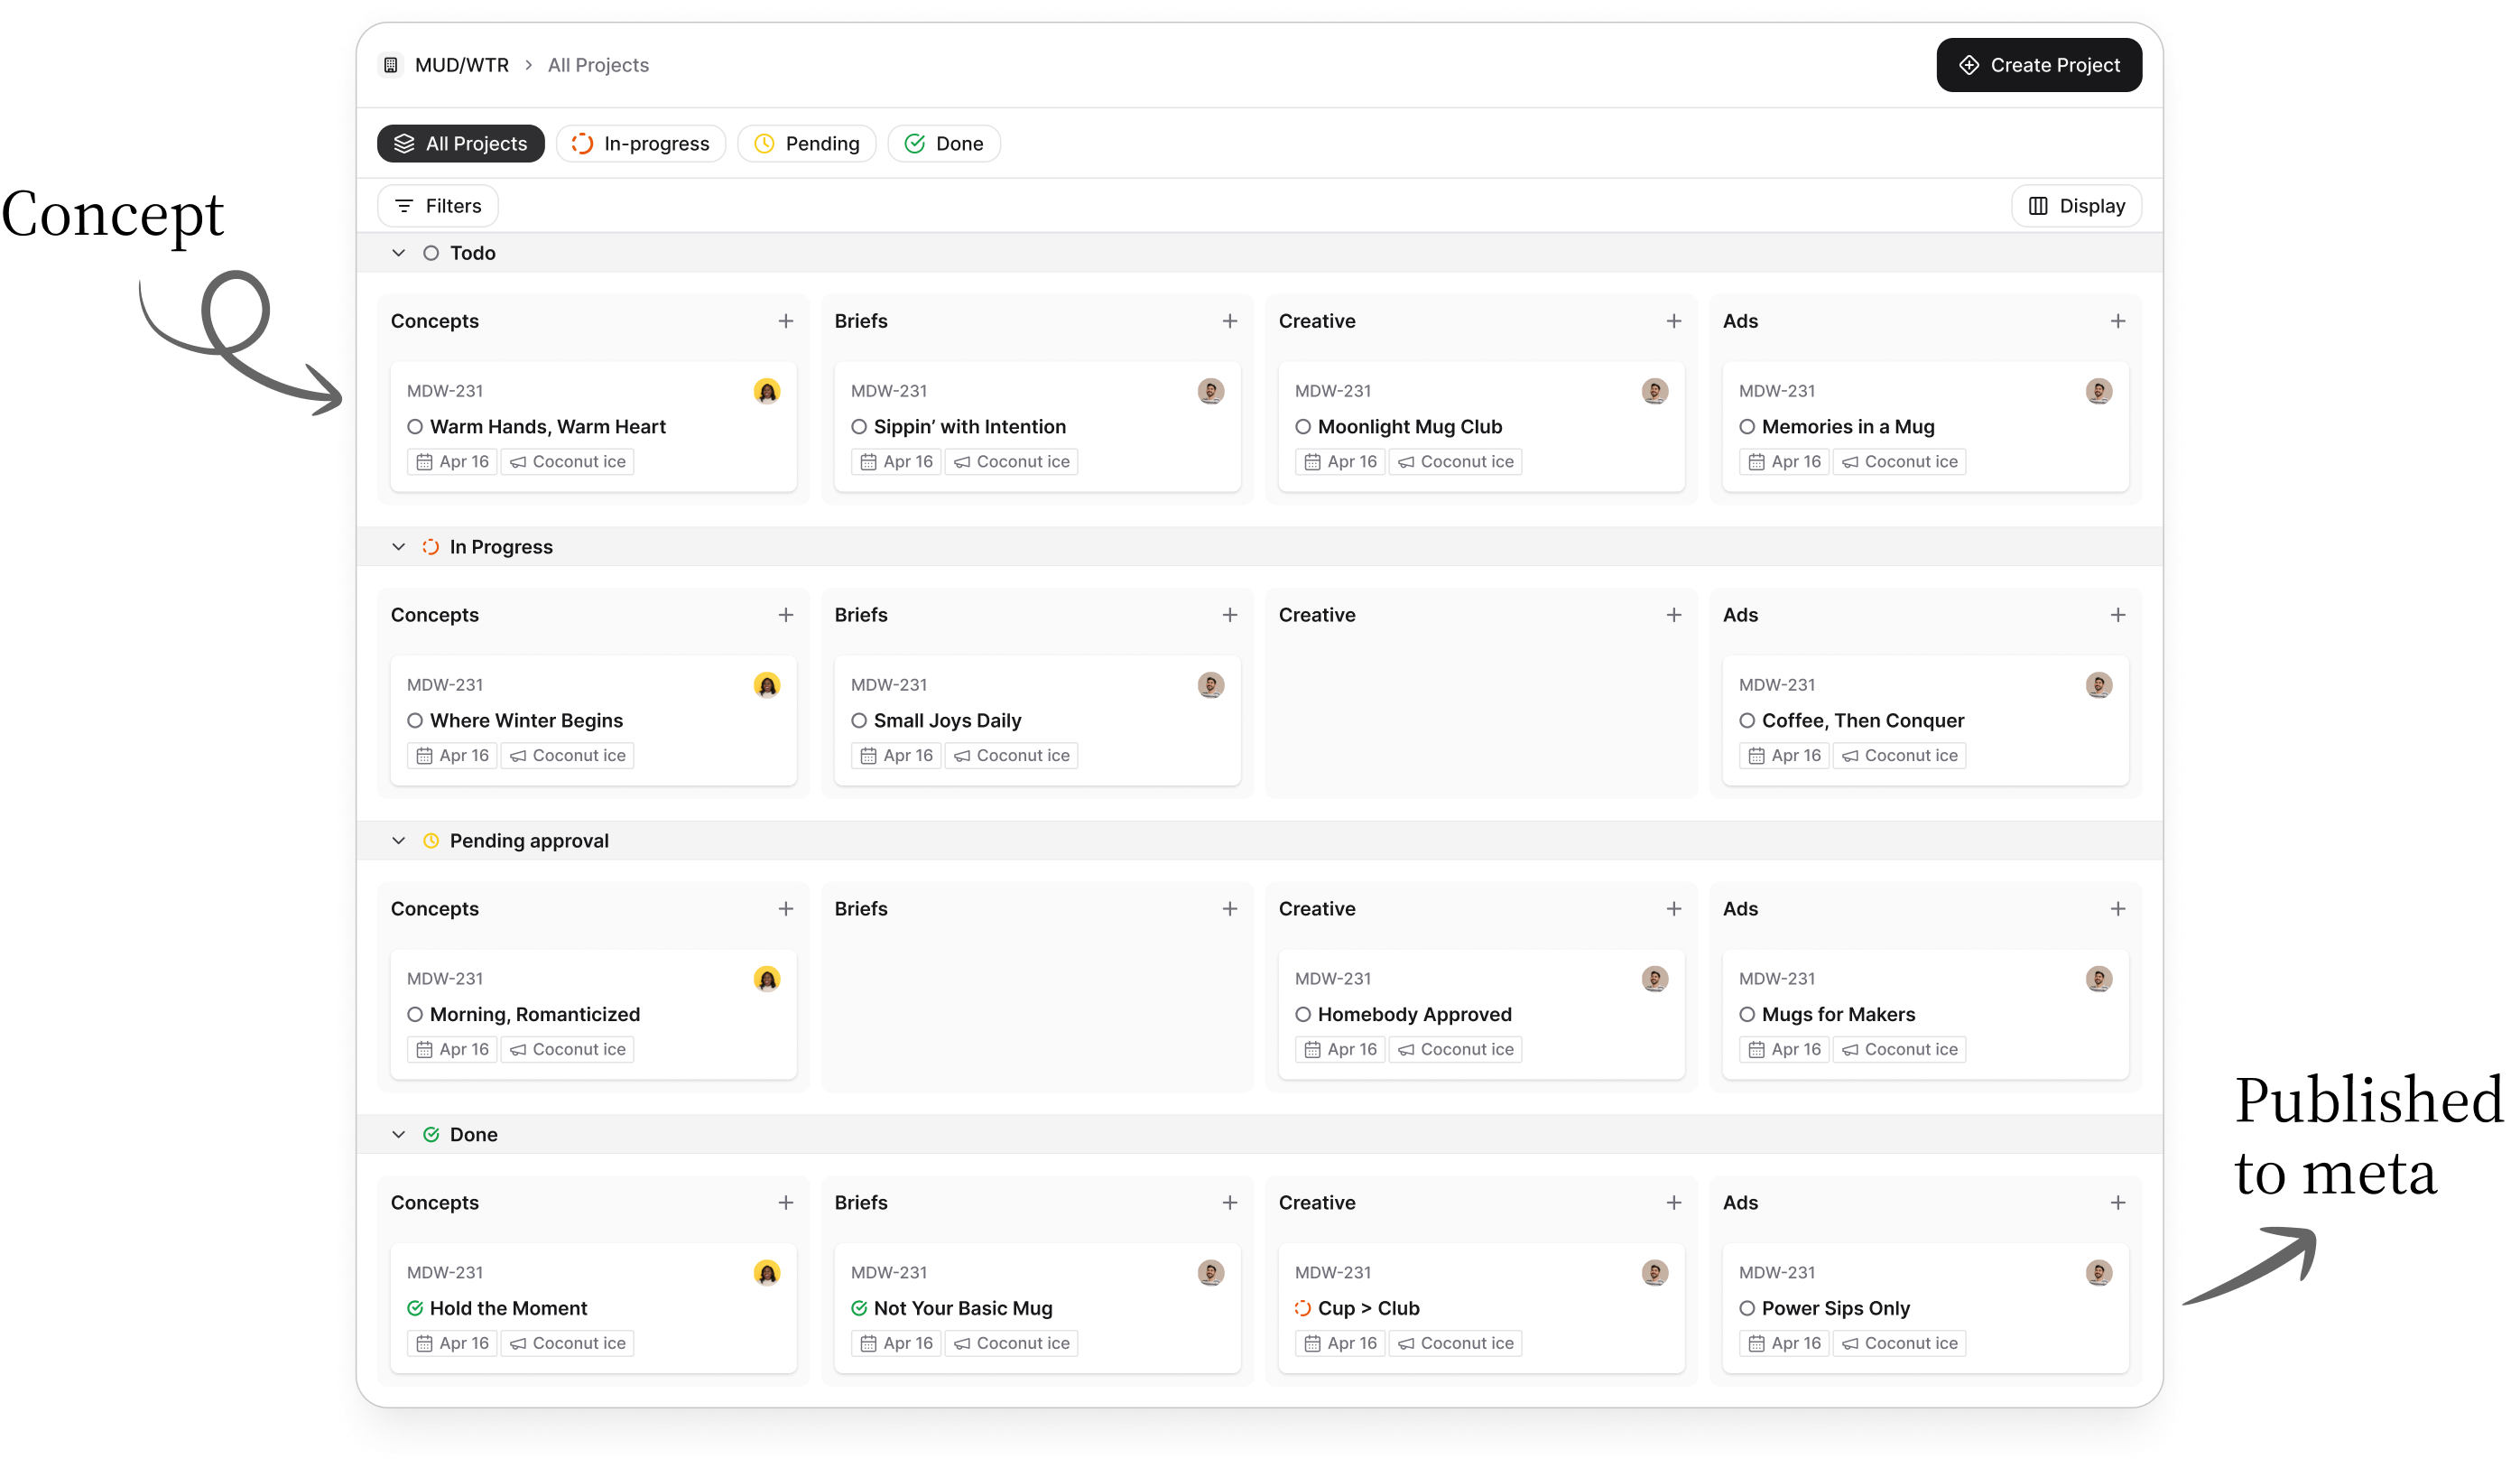Click the Display options icon
The height and width of the screenshot is (1468, 2520).
click(2038, 205)
